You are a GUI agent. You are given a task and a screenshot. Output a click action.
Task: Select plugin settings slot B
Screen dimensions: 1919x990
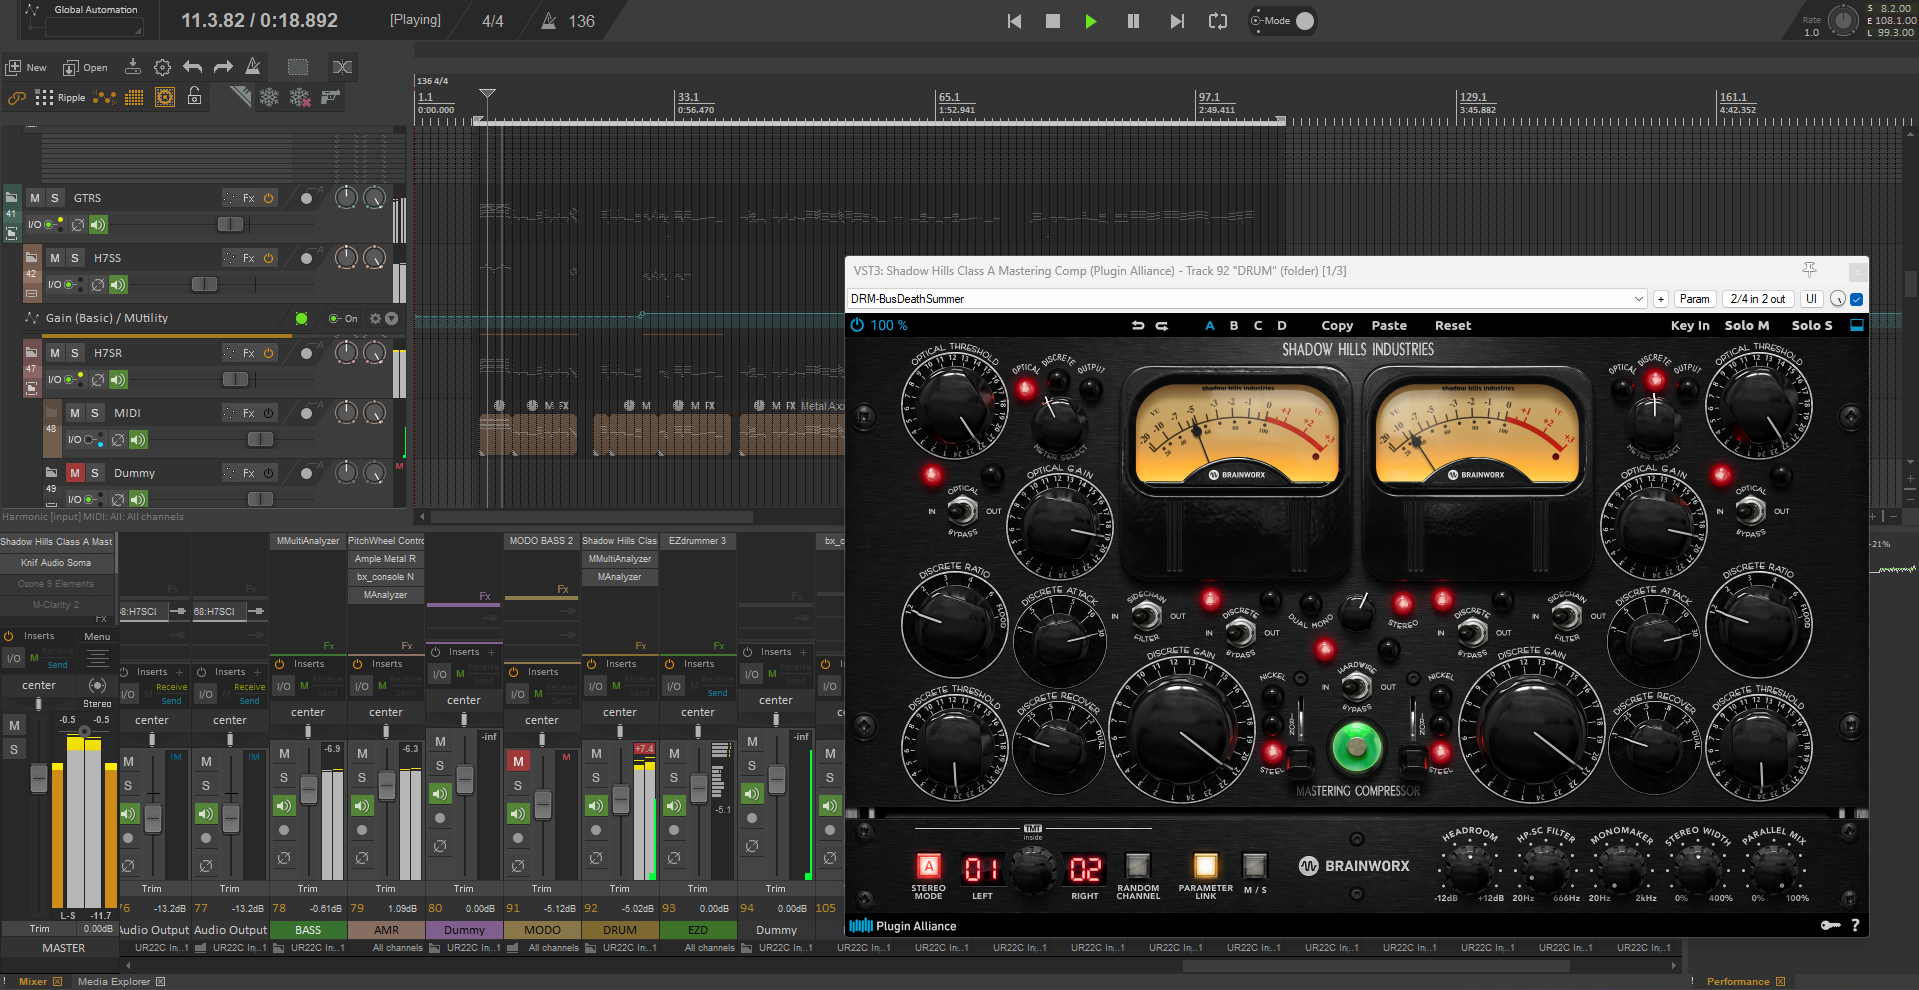tap(1233, 325)
